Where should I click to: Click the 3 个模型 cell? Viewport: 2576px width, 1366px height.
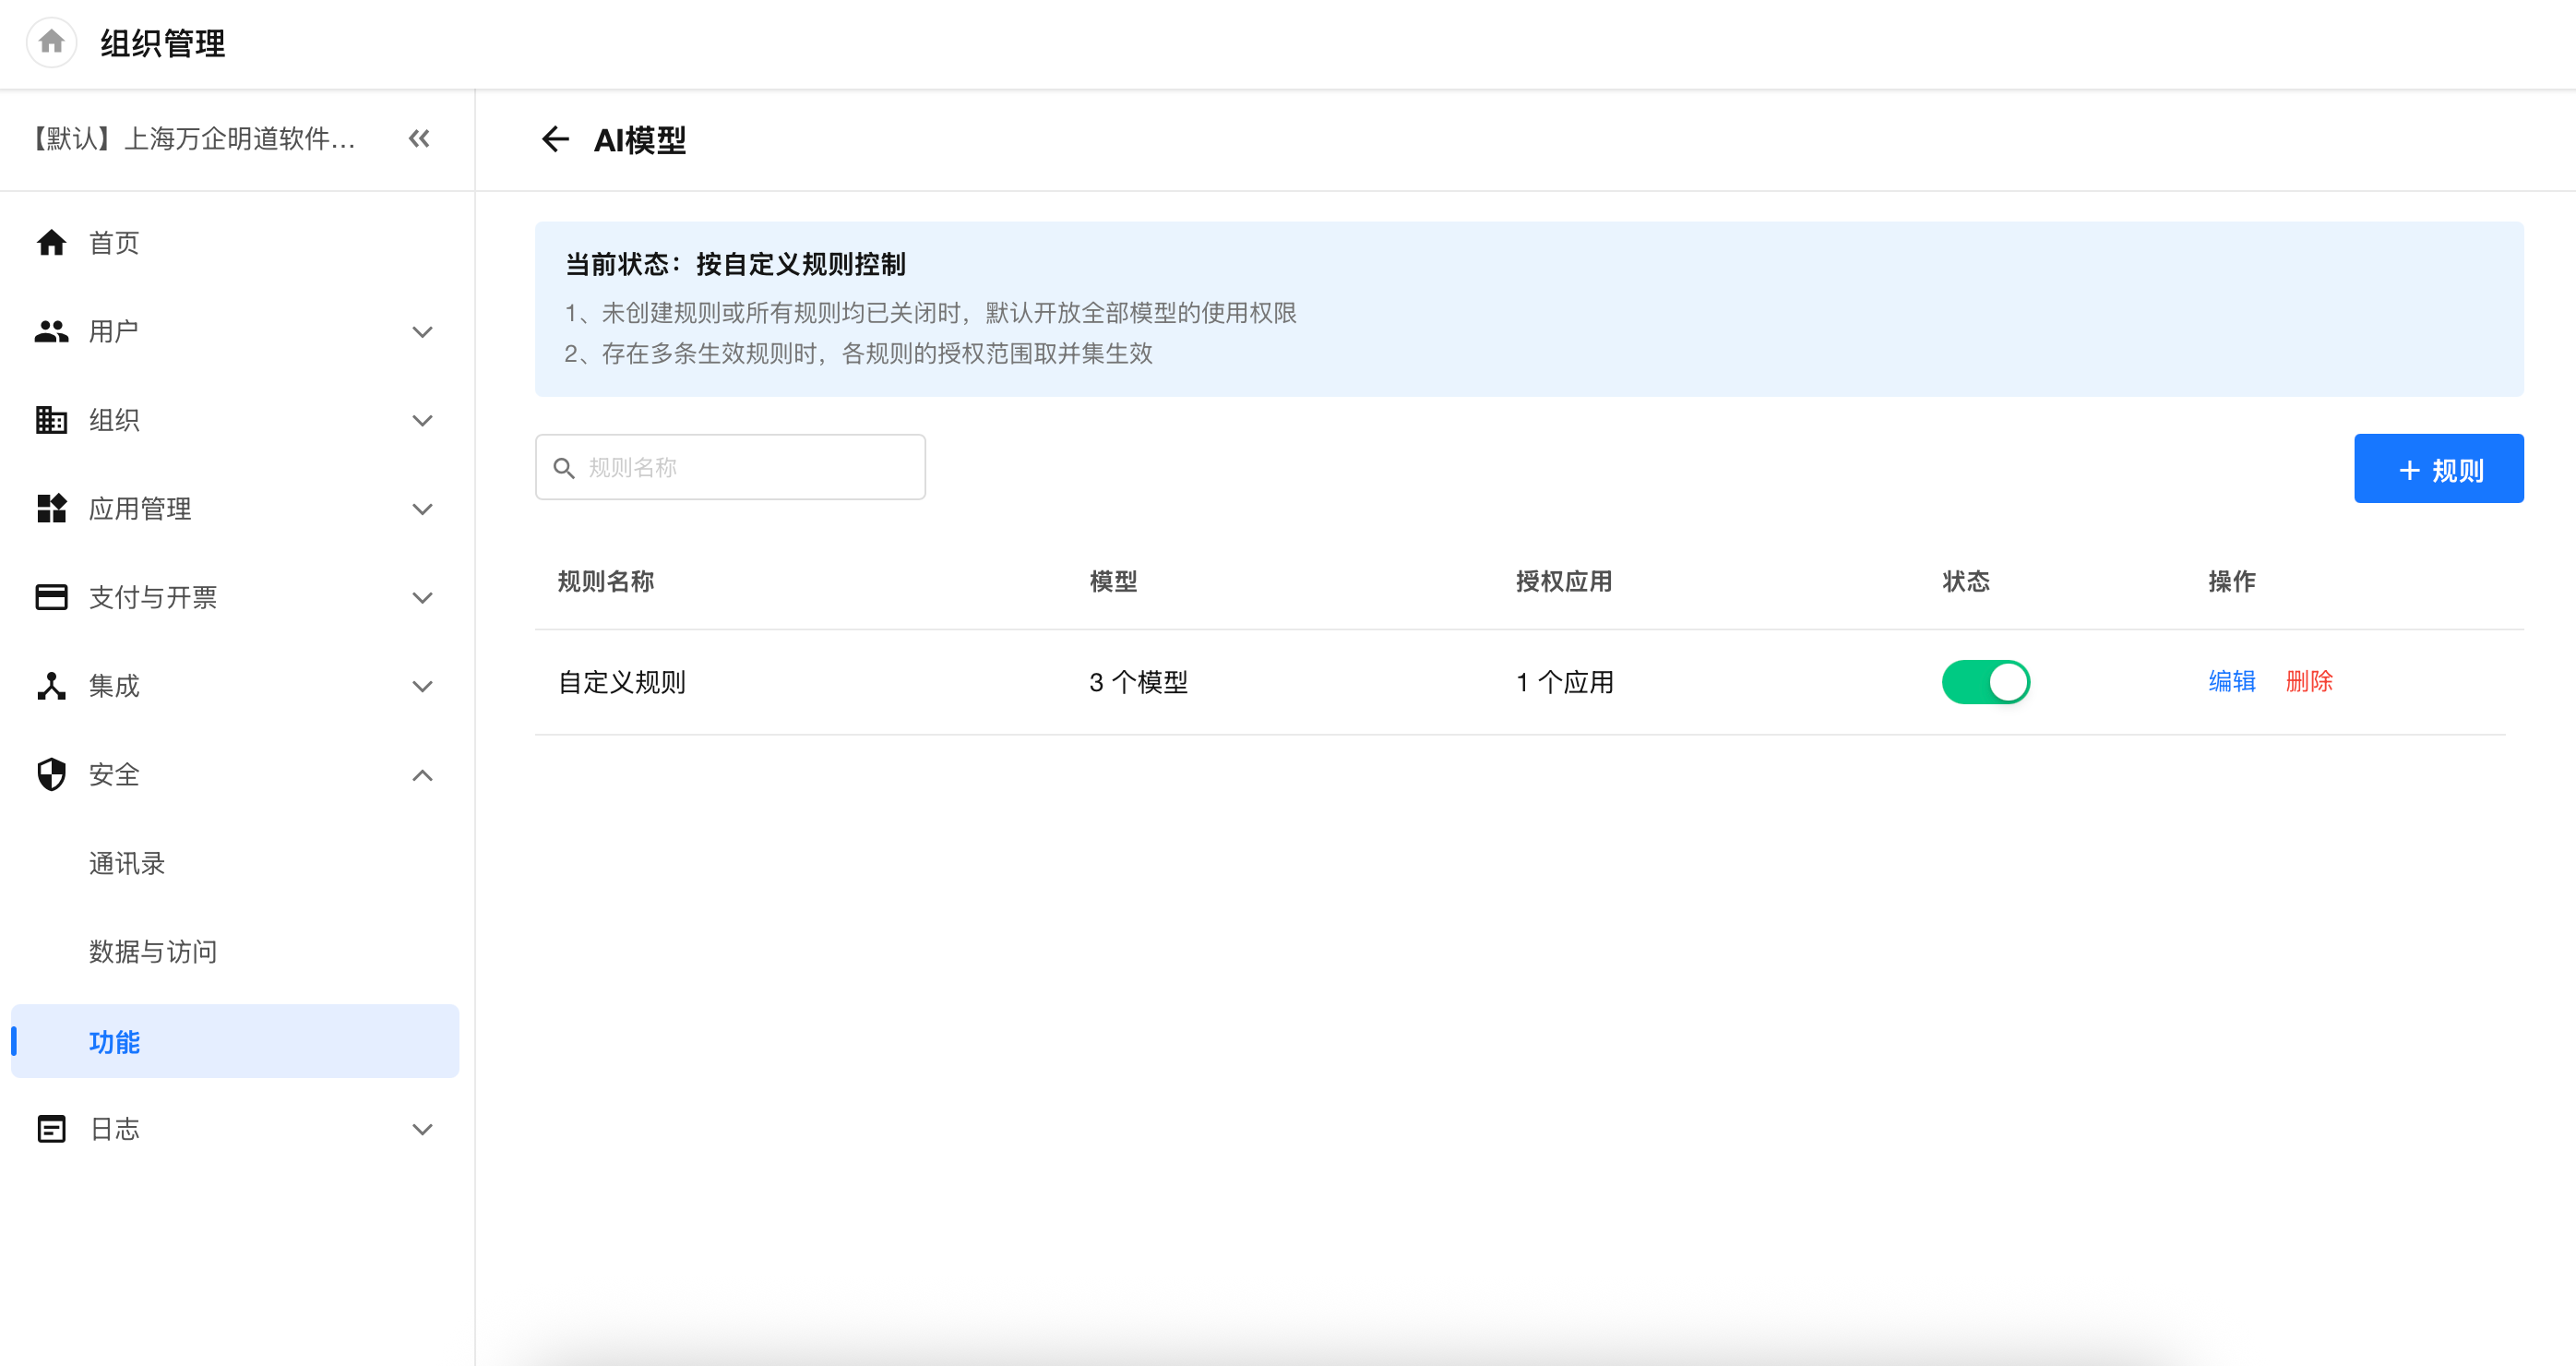[x=1138, y=682]
